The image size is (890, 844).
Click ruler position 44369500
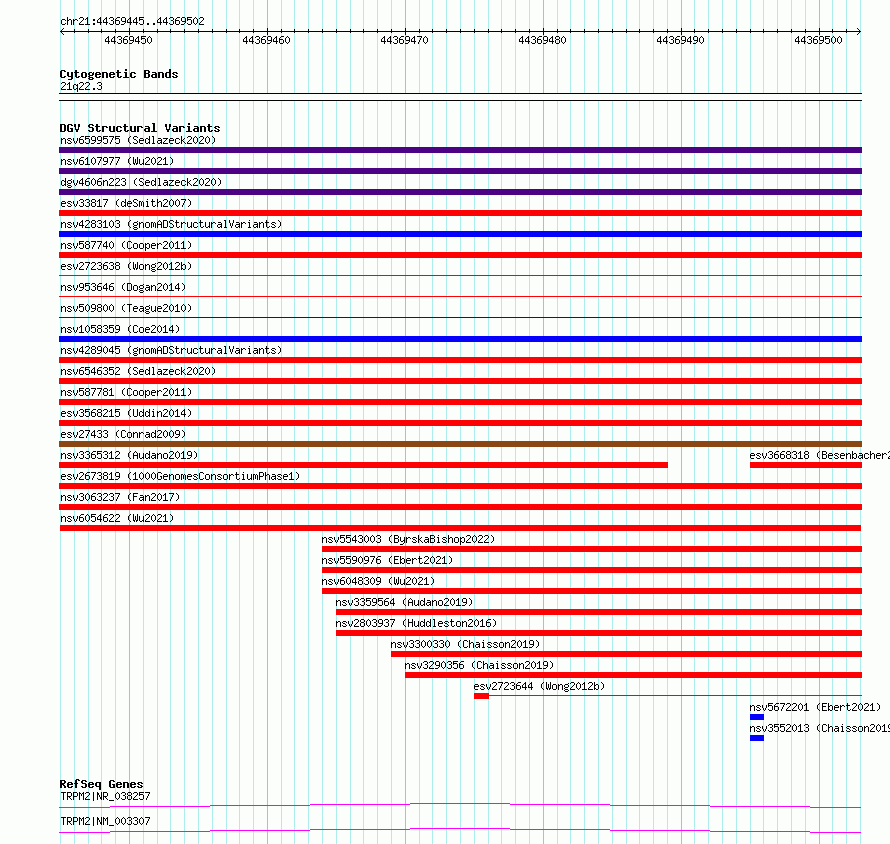tap(818, 40)
